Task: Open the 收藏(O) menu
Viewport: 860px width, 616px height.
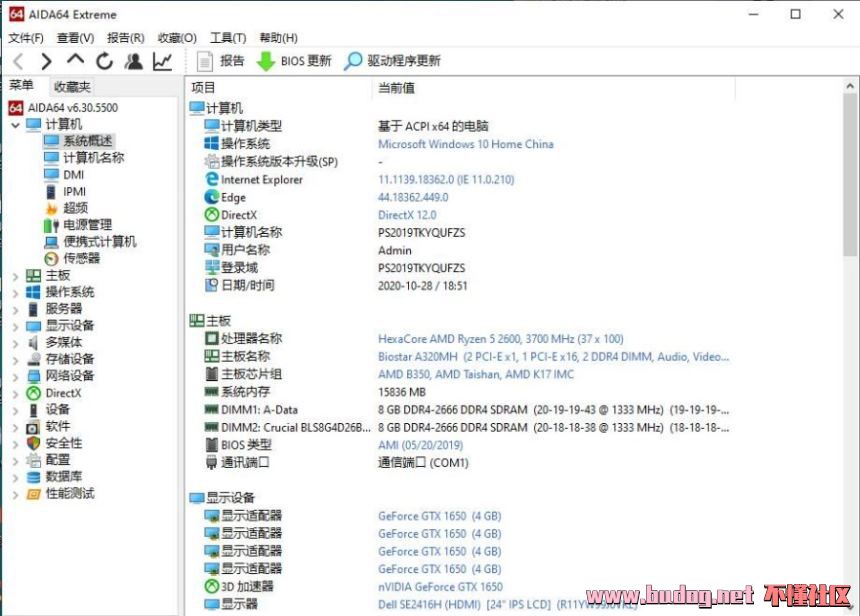Action: coord(177,38)
